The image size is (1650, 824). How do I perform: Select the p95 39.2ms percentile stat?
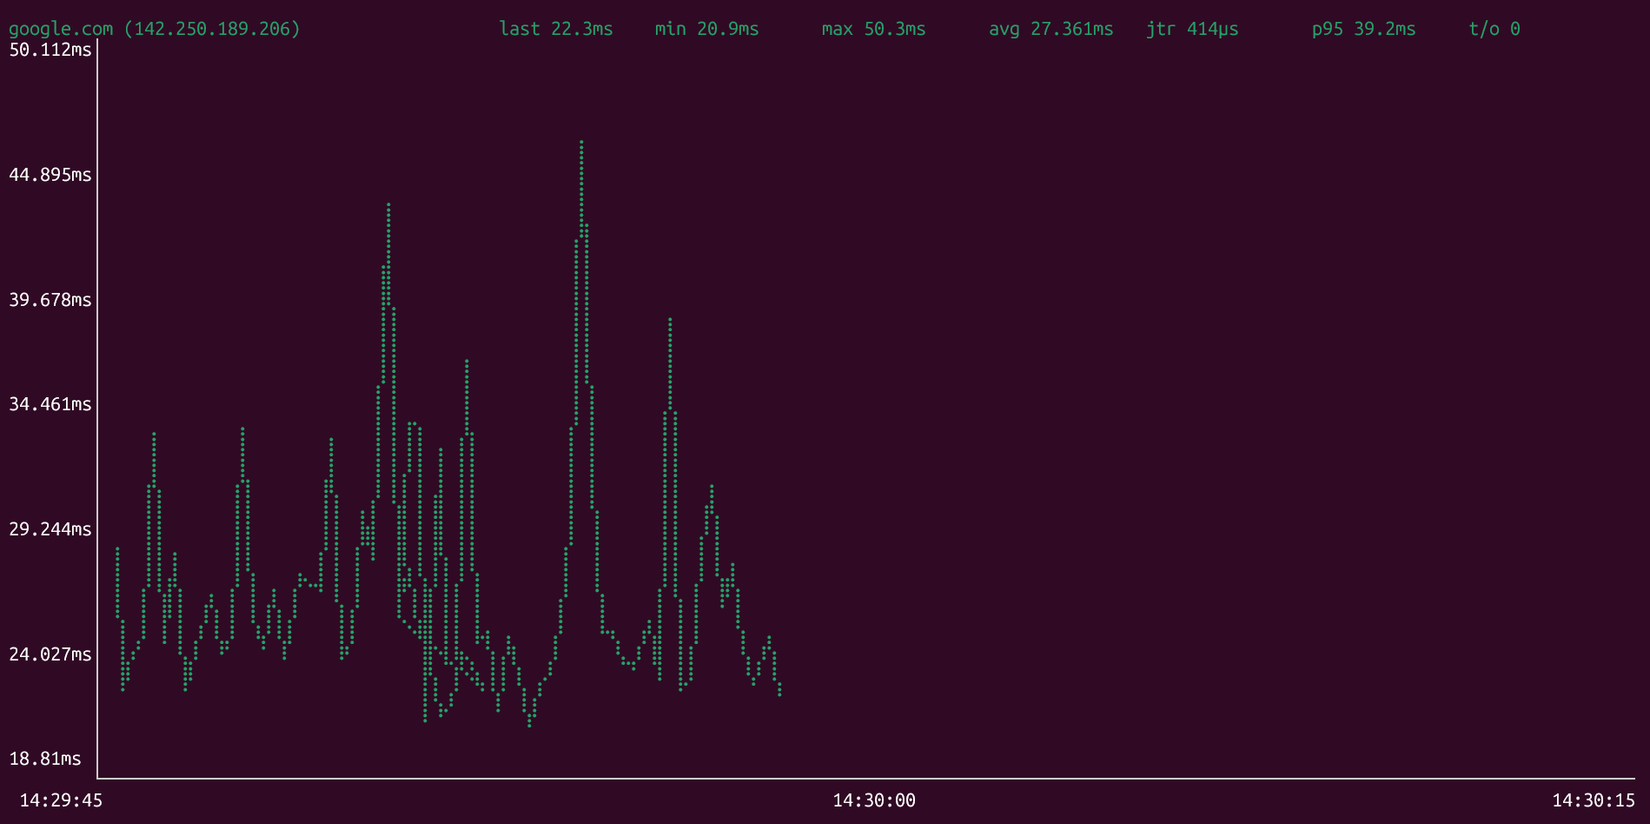[x=1363, y=29]
